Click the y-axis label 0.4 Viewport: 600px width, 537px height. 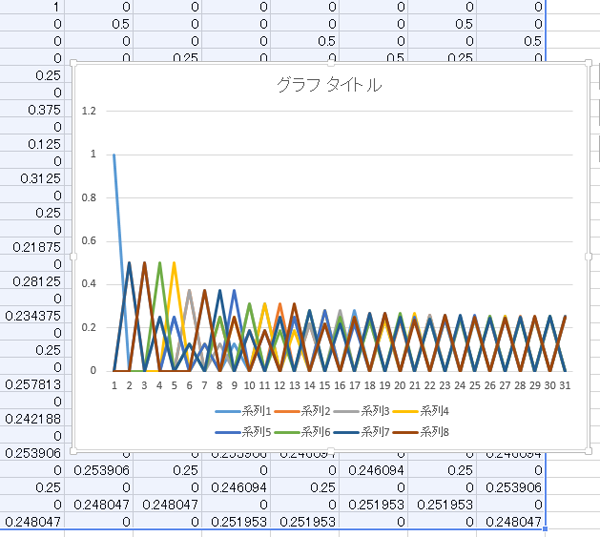(89, 284)
